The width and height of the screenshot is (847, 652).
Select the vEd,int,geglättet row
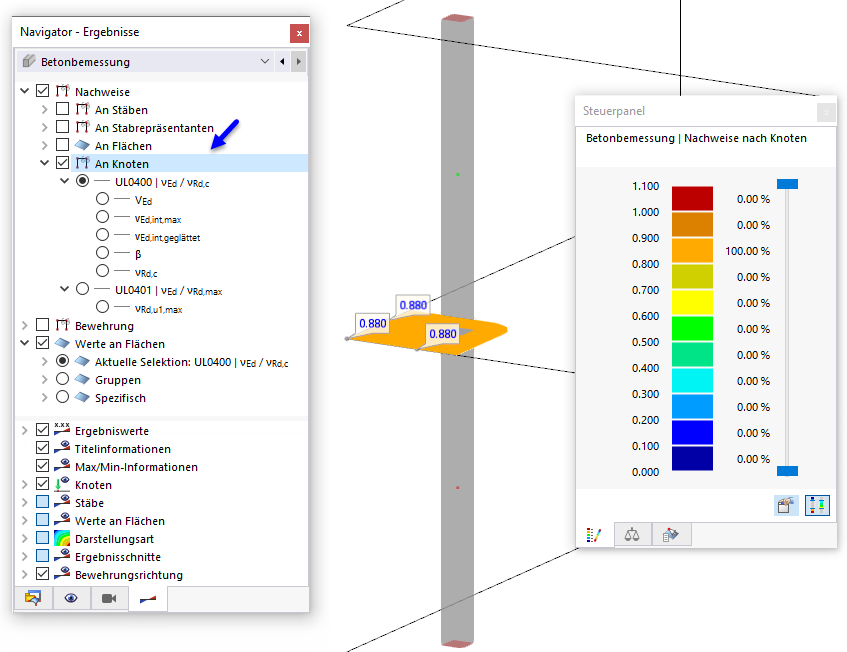click(167, 237)
